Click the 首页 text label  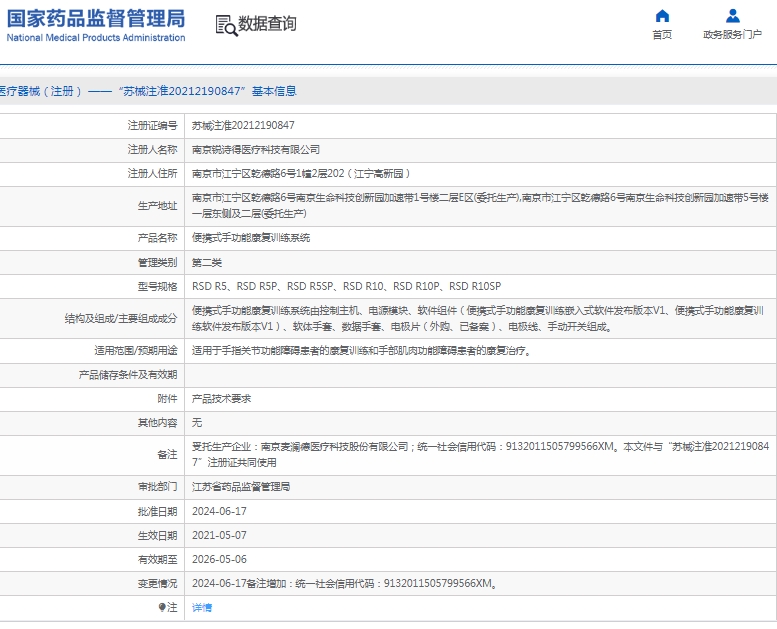point(662,35)
